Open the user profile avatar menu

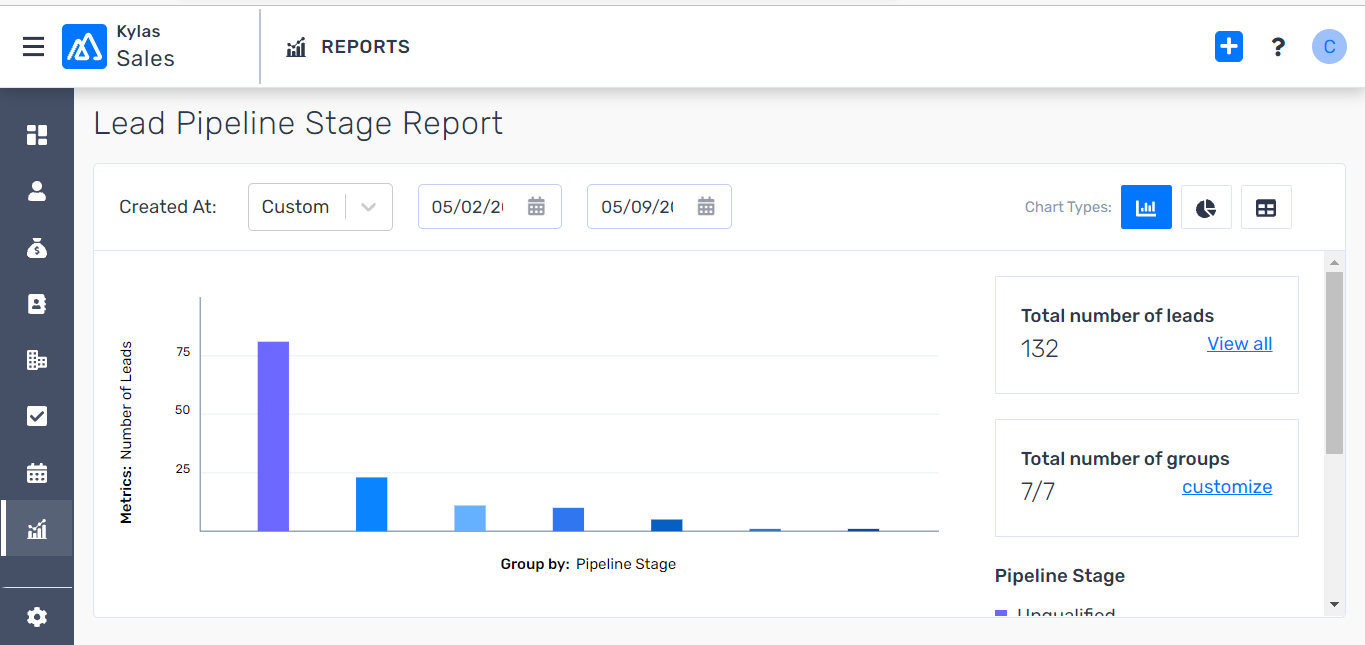(1329, 47)
